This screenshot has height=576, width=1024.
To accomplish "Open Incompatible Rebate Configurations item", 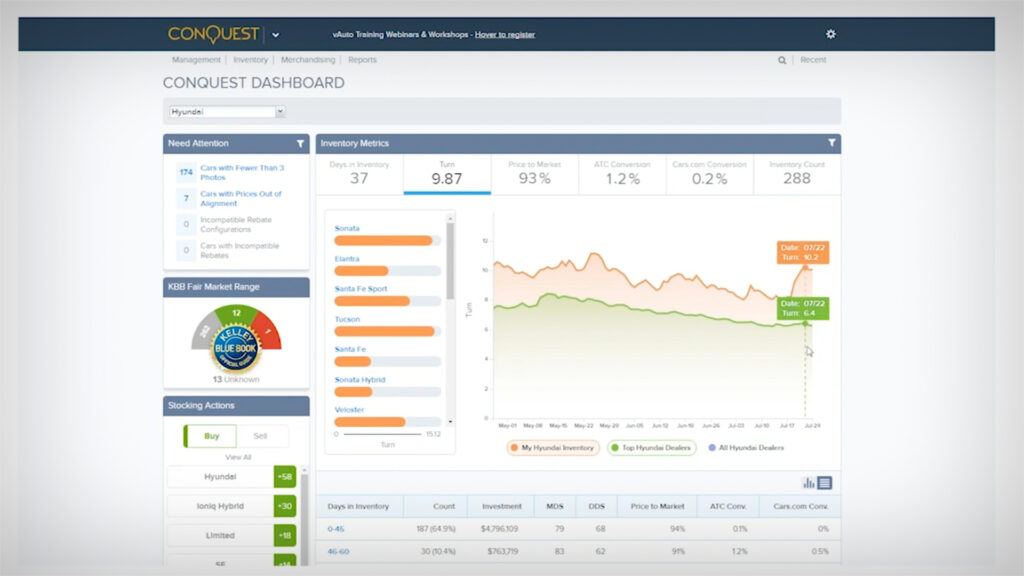I will (x=236, y=225).
